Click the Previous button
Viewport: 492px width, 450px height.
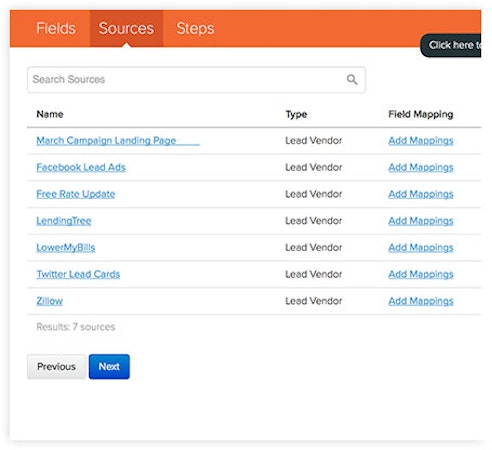[56, 367]
